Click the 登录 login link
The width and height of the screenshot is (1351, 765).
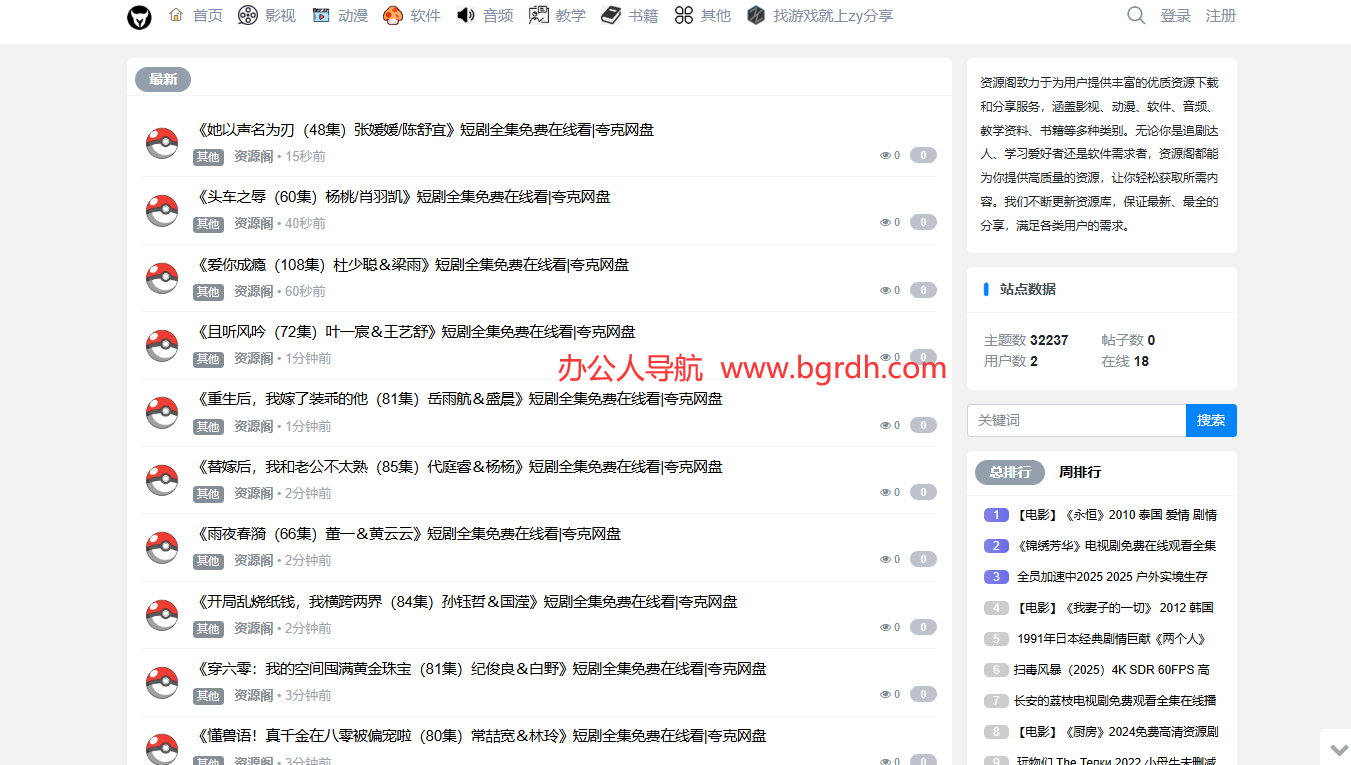click(x=1176, y=16)
